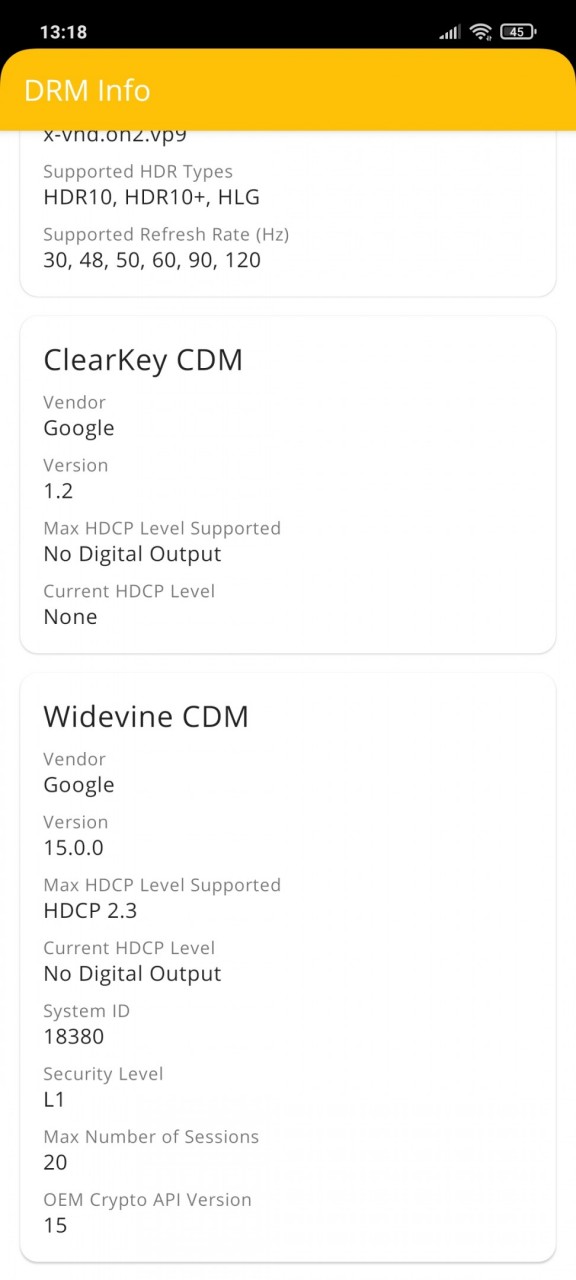Tap Widevine Current HDCP Level value
The width and height of the screenshot is (576, 1280).
[132, 974]
